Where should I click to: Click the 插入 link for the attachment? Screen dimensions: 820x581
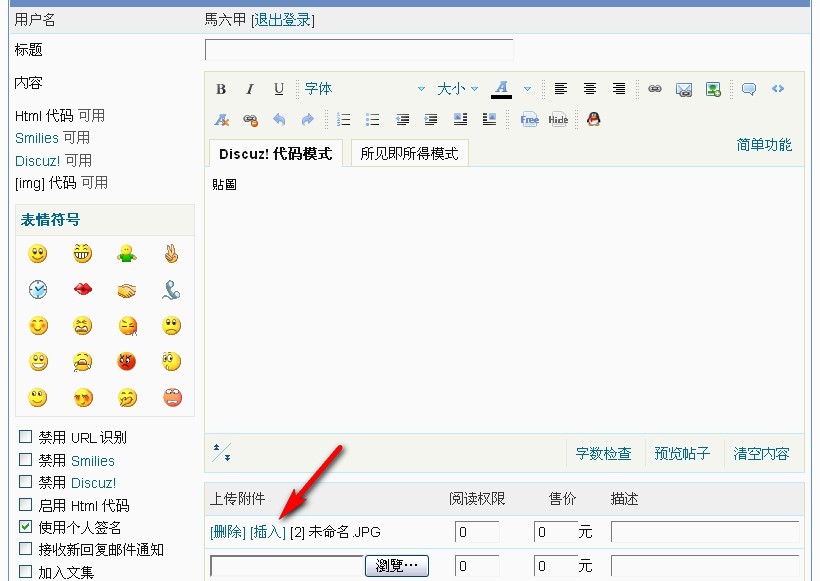click(268, 532)
